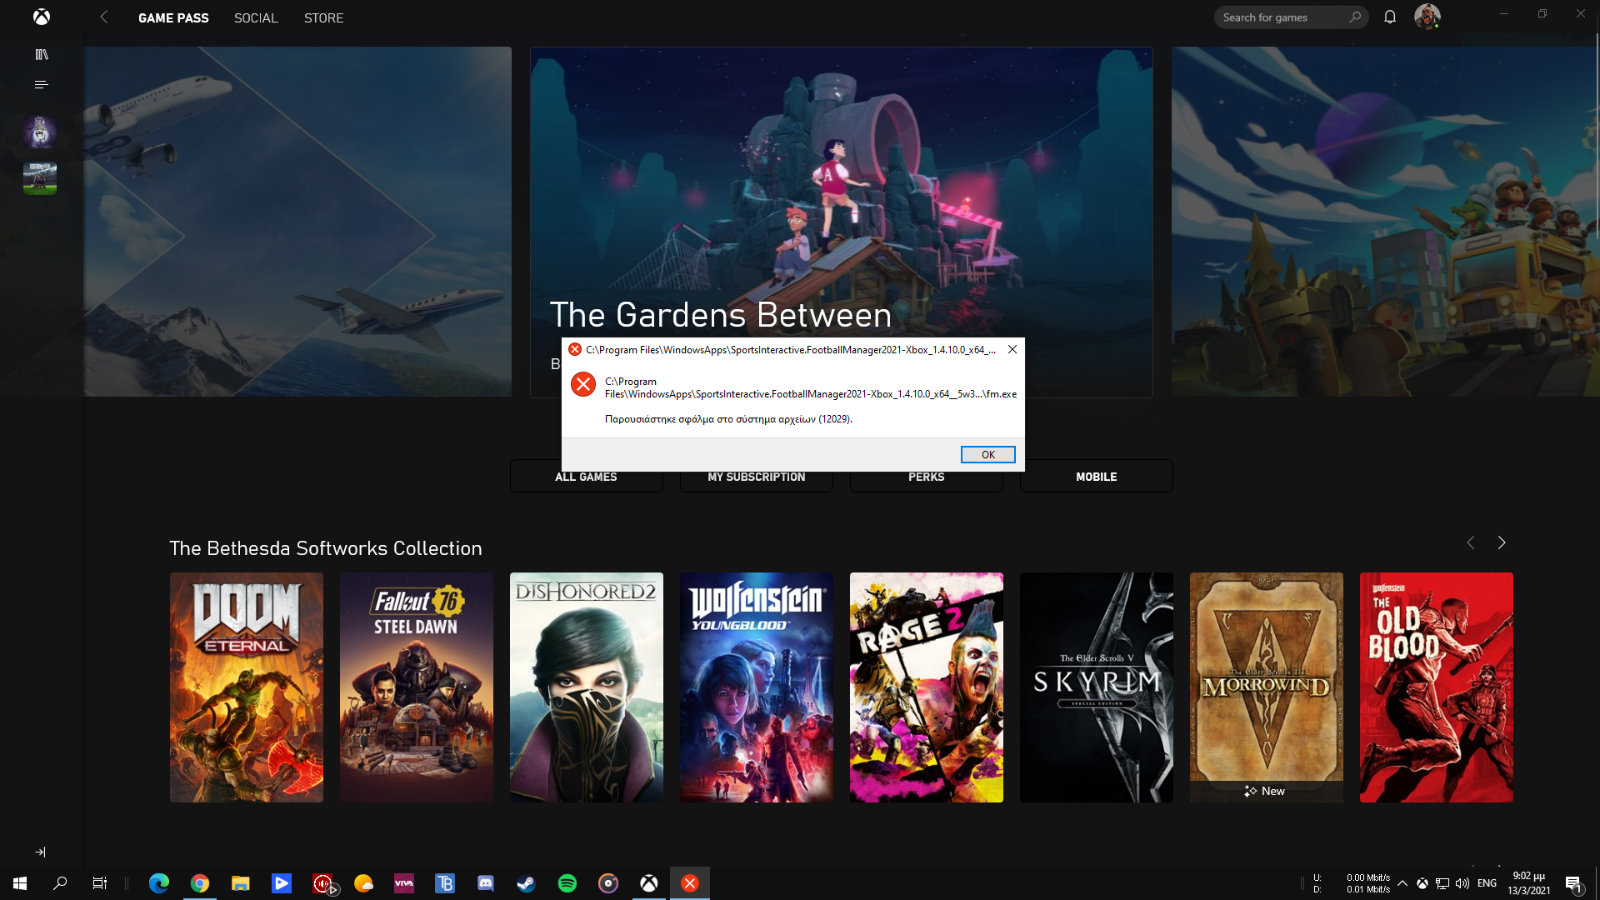The height and width of the screenshot is (900, 1600).
Task: Open the RAGE 2 game tile
Action: [926, 687]
